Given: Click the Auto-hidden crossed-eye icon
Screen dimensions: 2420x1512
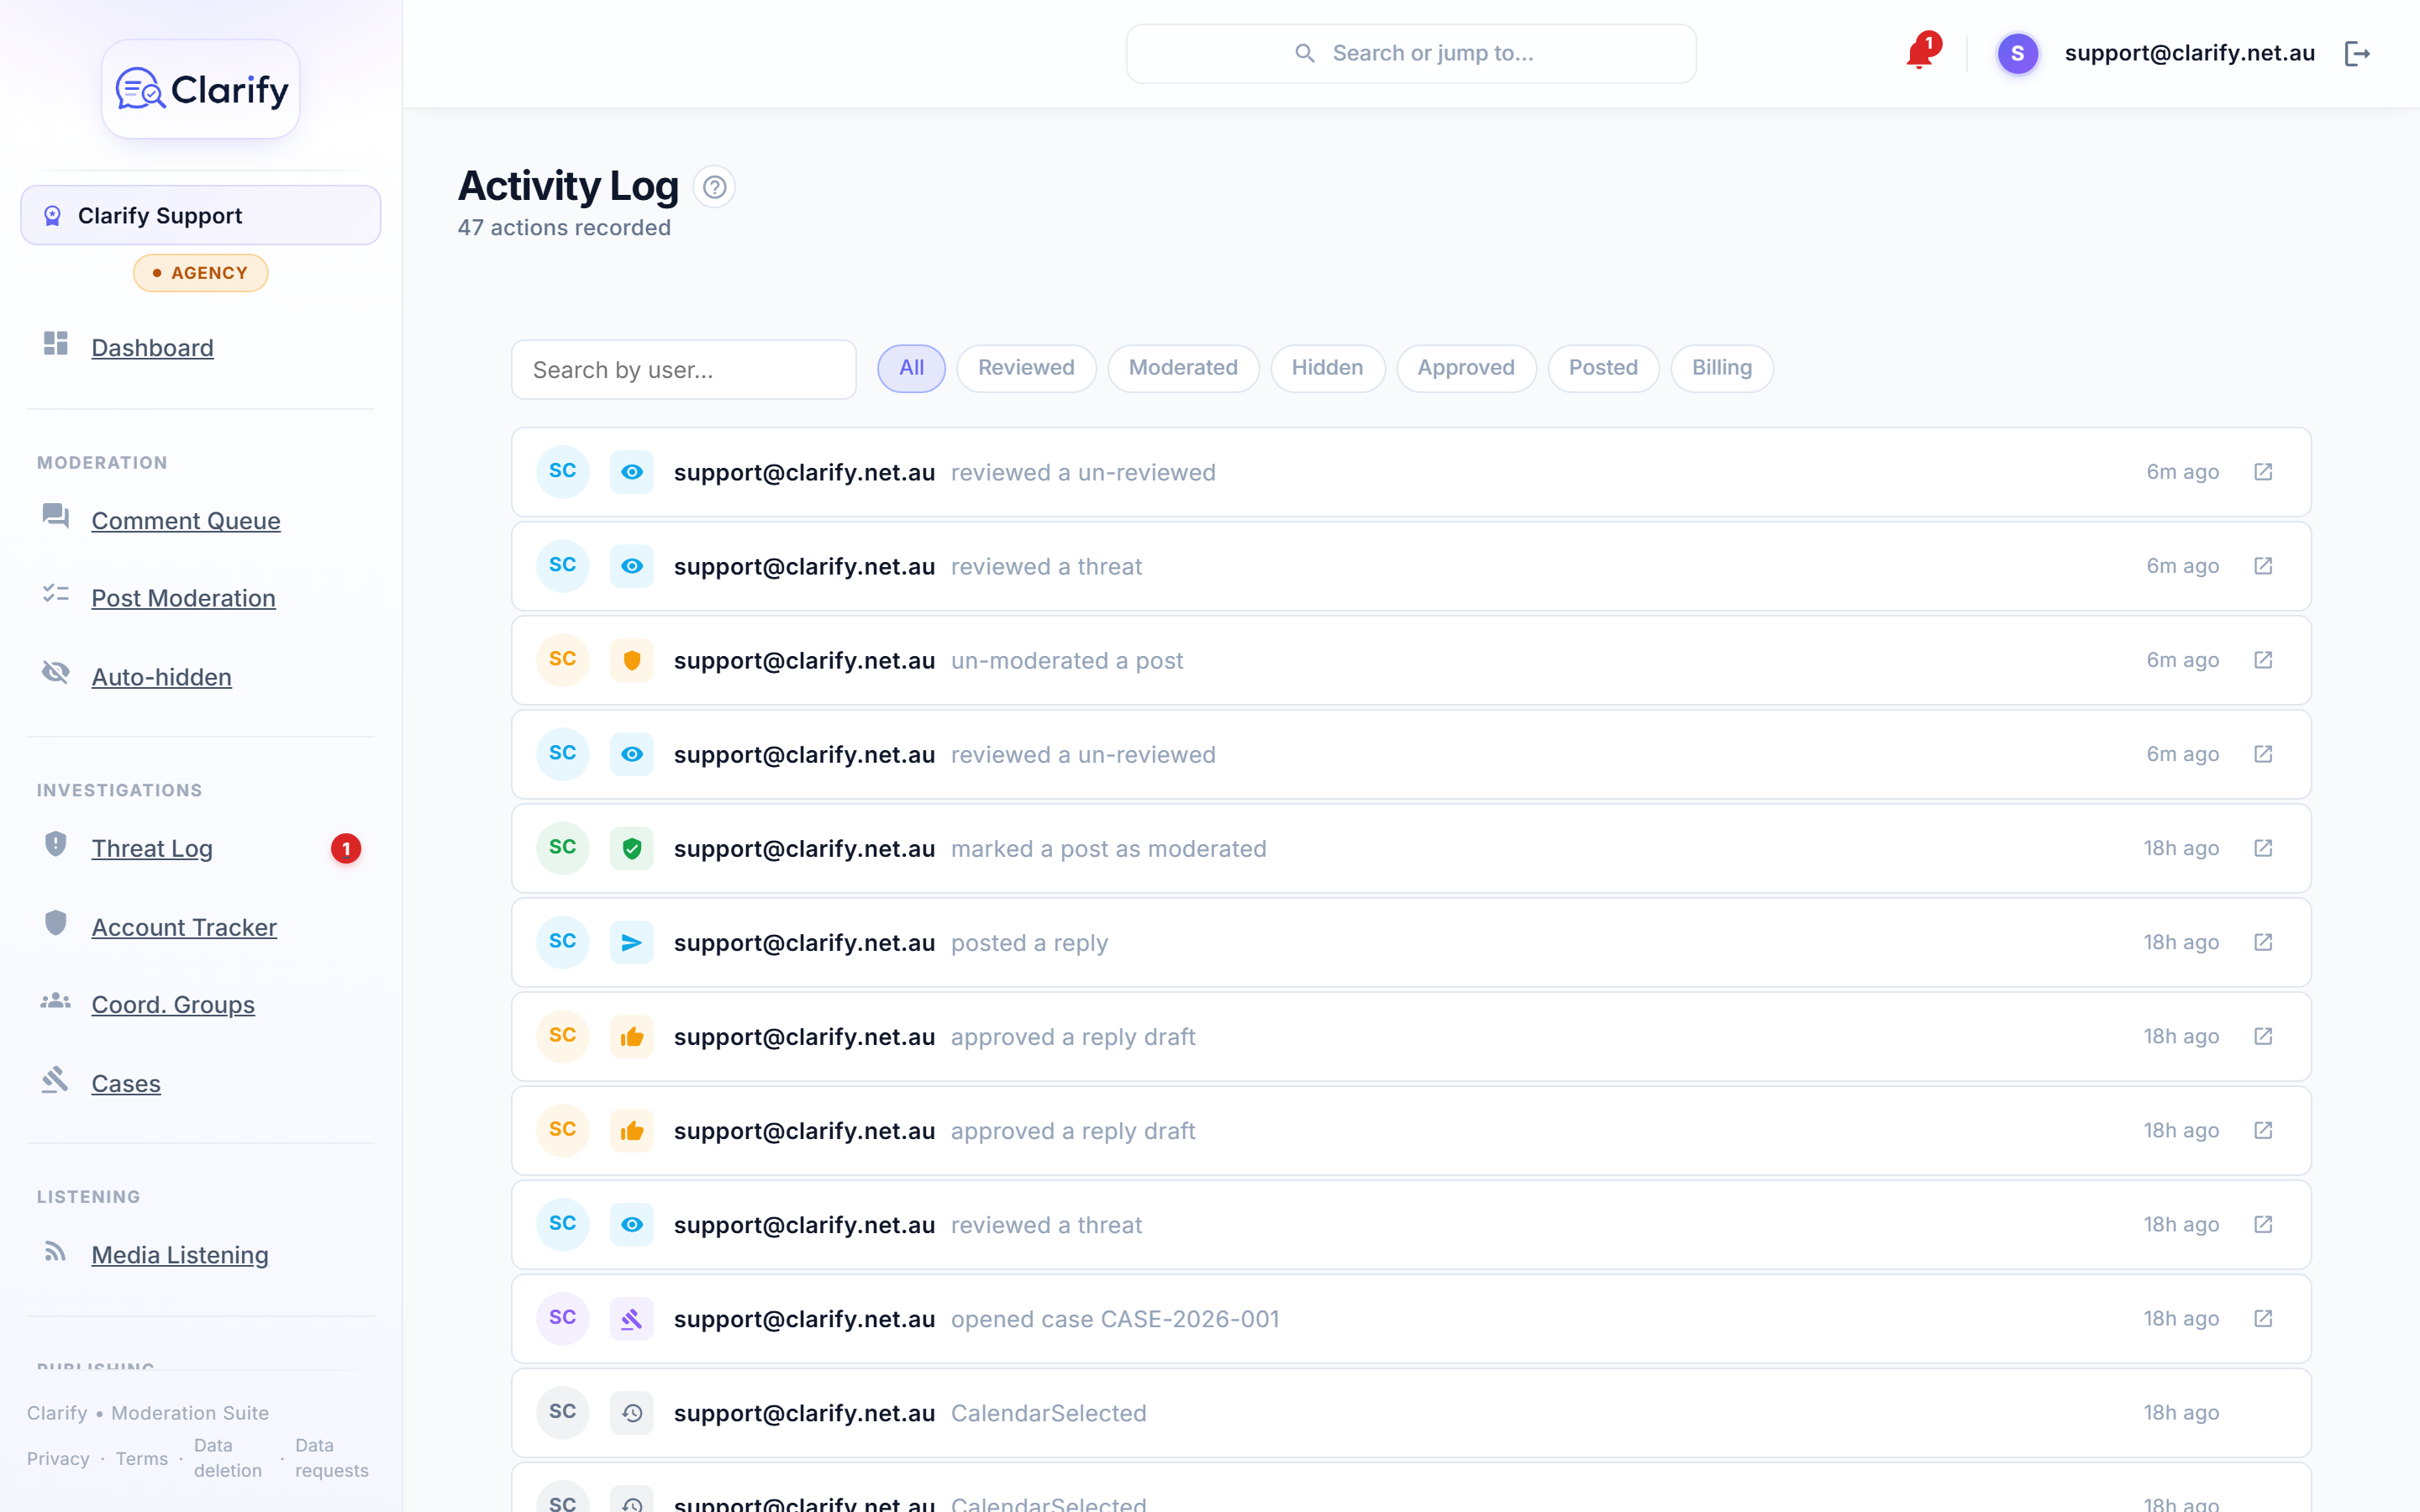Looking at the screenshot, I should 56,672.
